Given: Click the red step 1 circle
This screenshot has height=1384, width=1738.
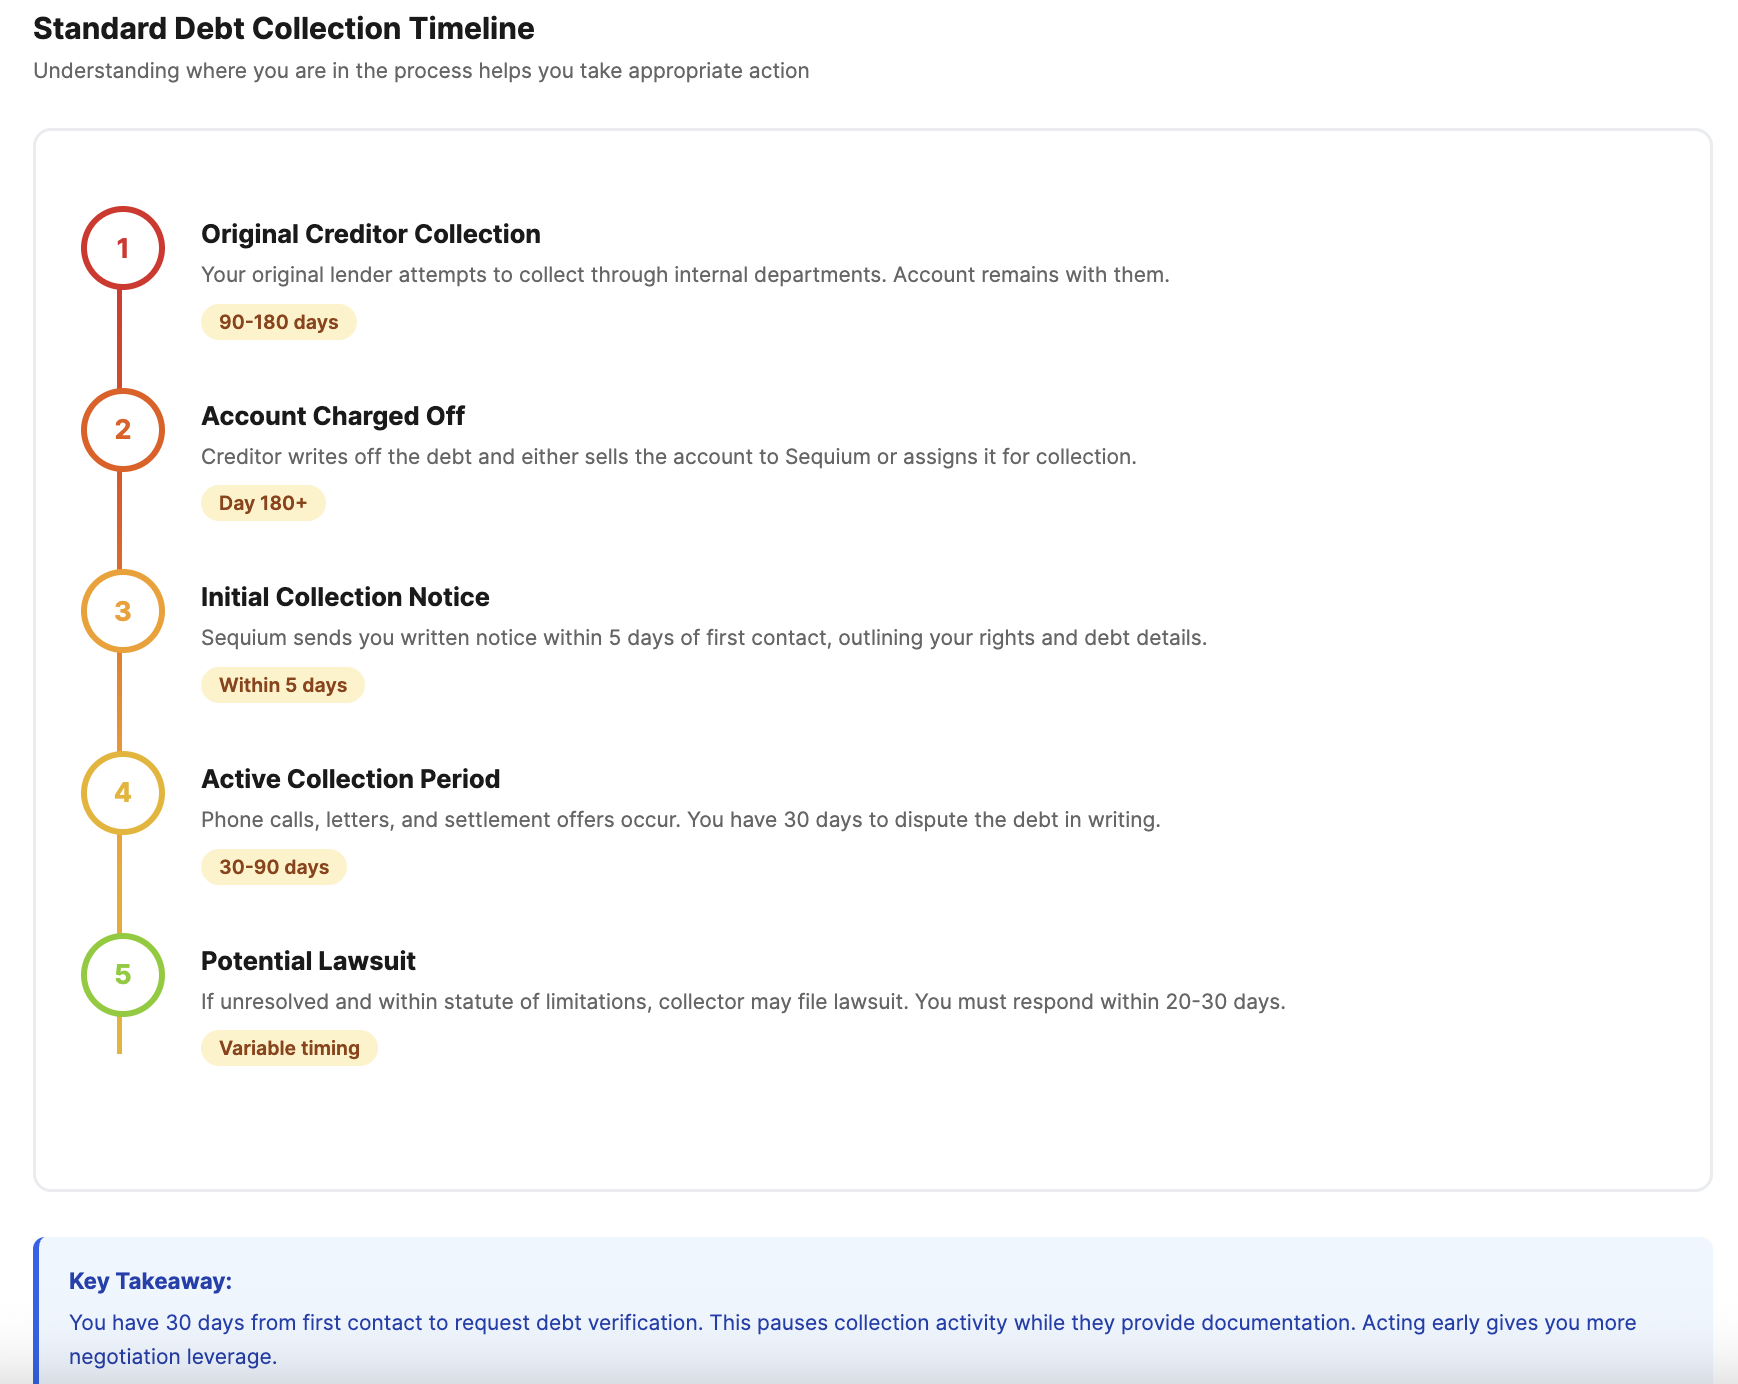Looking at the screenshot, I should (x=123, y=248).
